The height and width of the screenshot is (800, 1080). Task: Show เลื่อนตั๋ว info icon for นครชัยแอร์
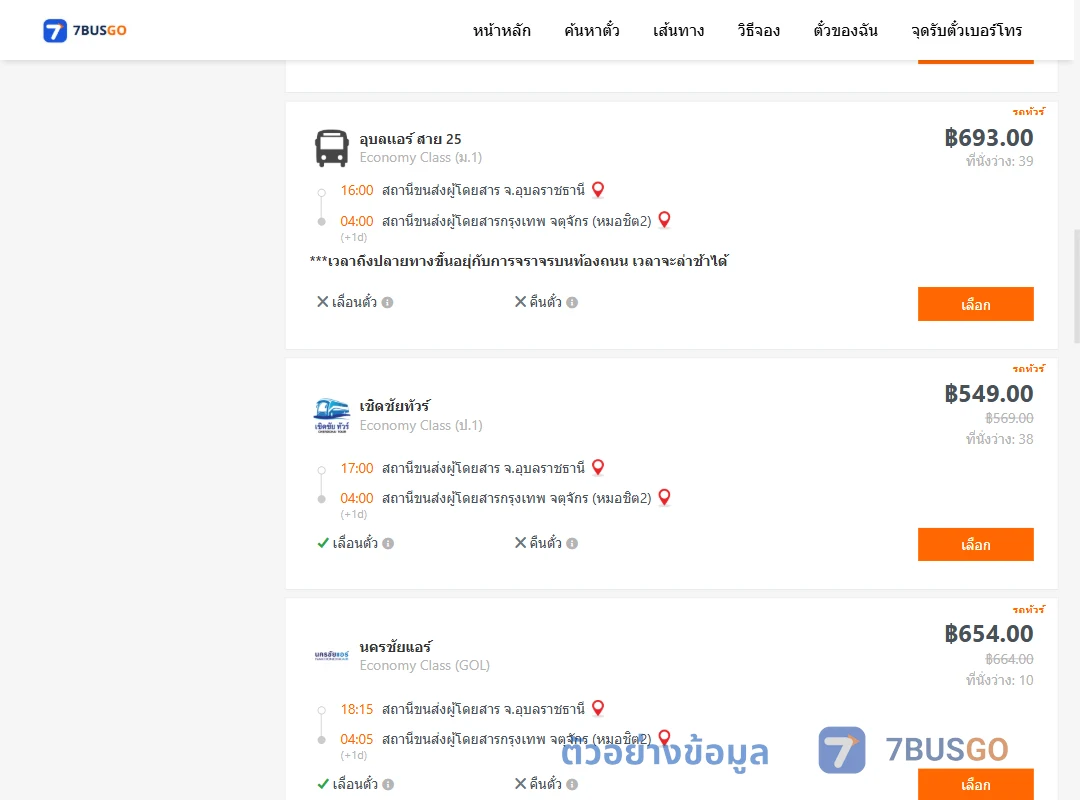388,784
